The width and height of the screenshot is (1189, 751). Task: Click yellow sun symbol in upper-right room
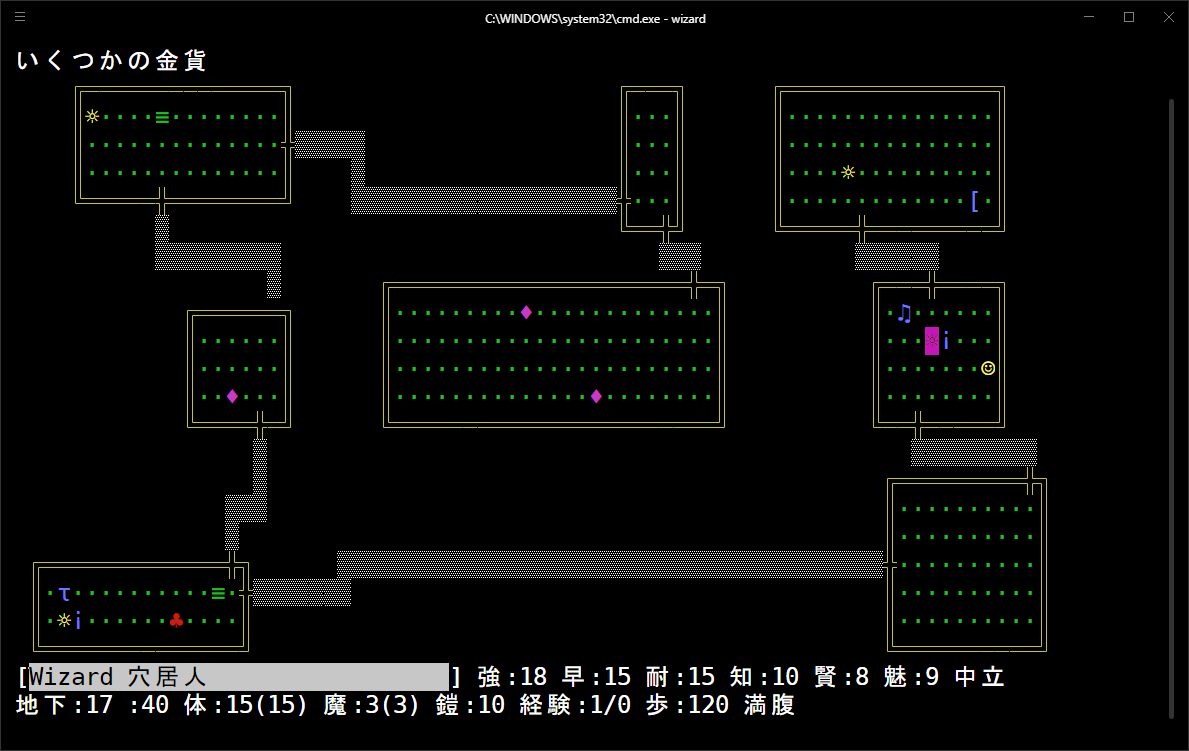(849, 172)
